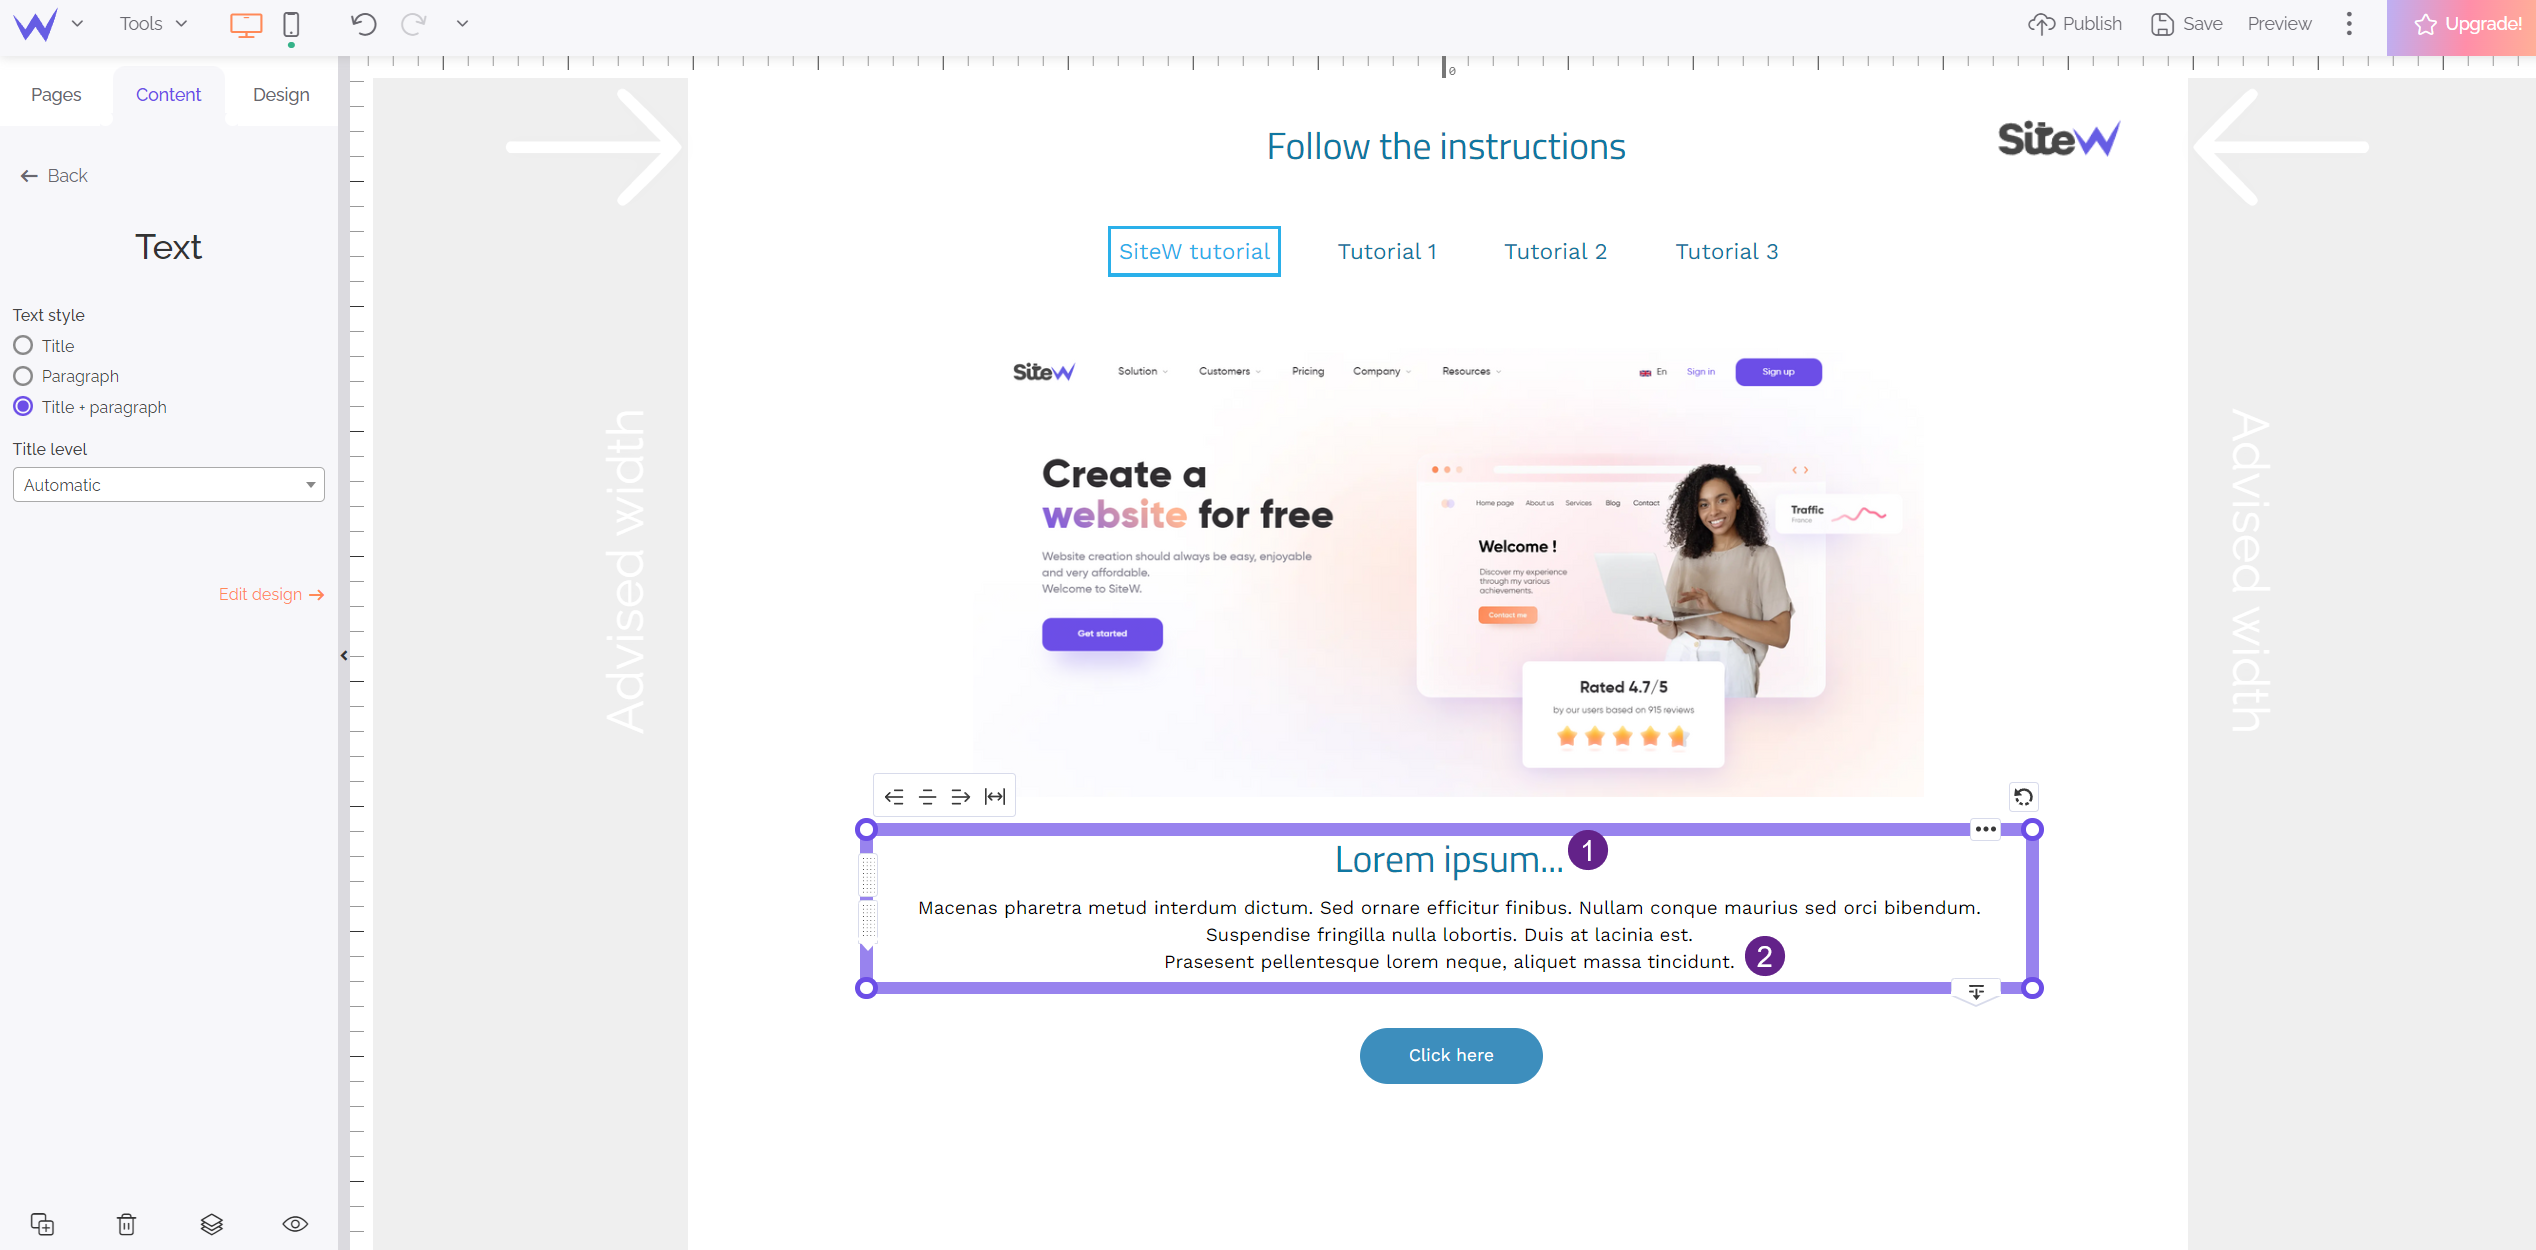Click the layers stack icon

click(212, 1223)
